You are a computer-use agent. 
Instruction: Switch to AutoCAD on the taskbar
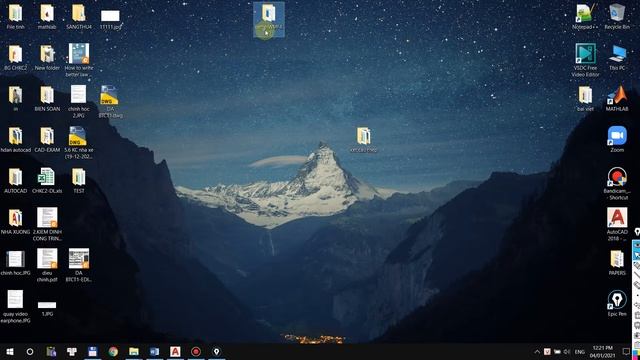coord(175,351)
